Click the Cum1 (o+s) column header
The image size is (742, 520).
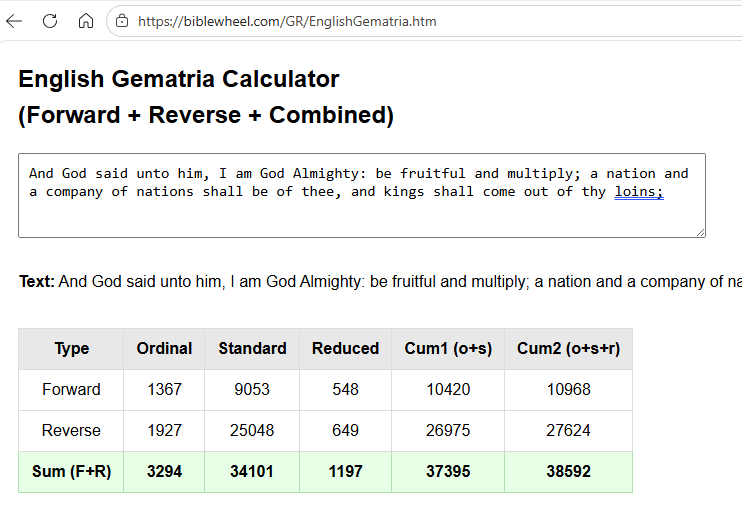coord(448,349)
